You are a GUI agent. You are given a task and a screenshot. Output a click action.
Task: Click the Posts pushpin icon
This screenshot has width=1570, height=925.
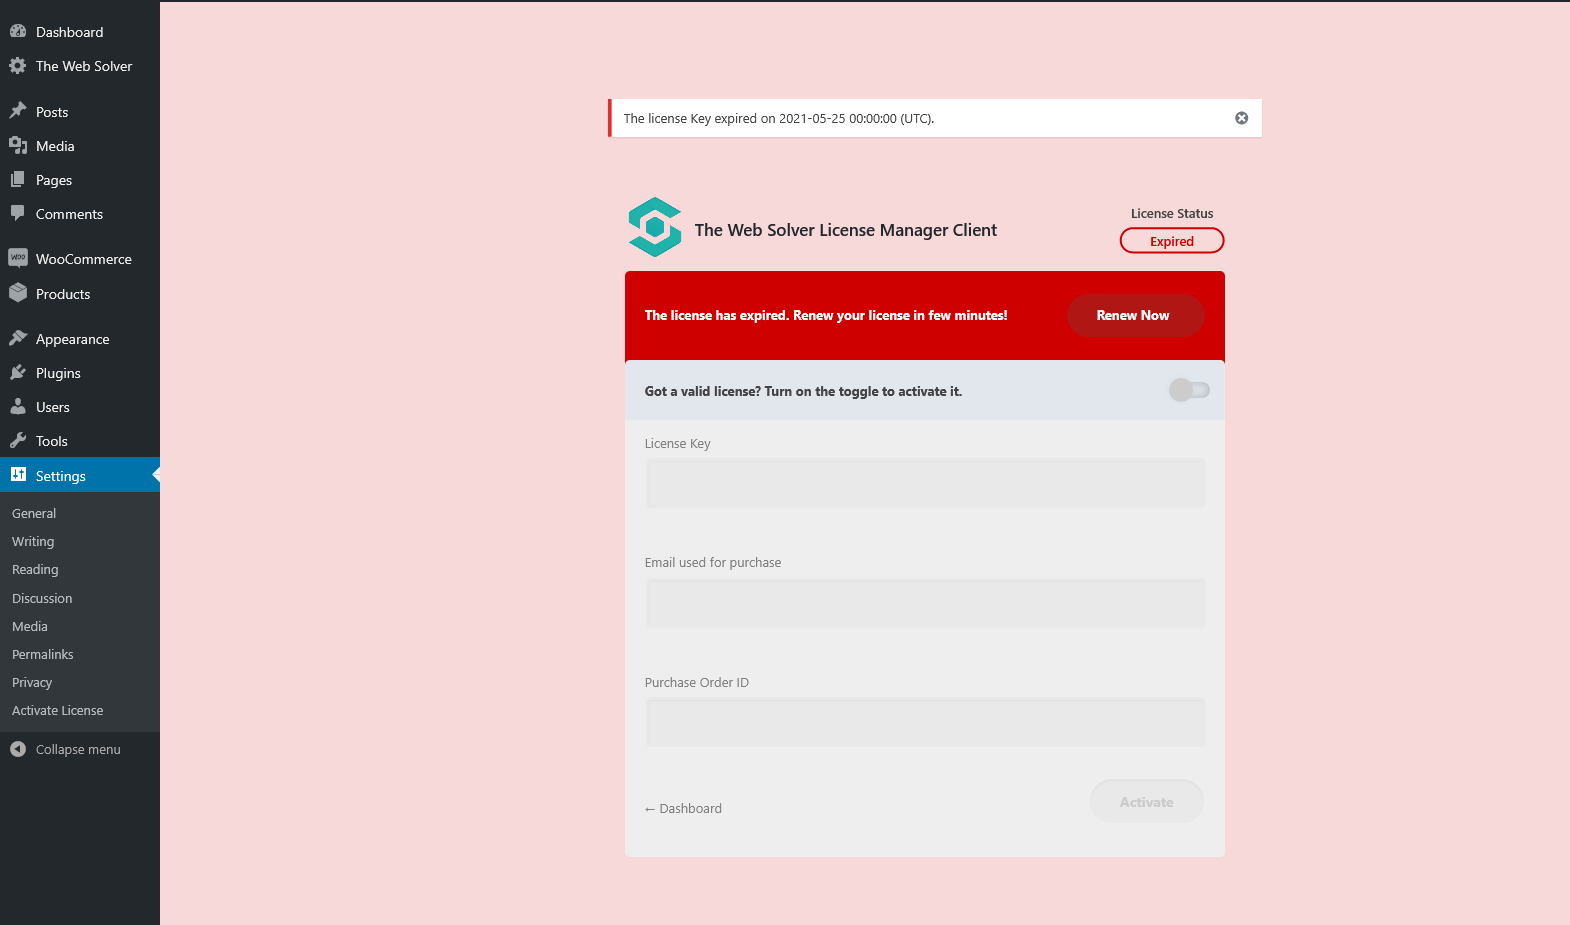point(18,111)
